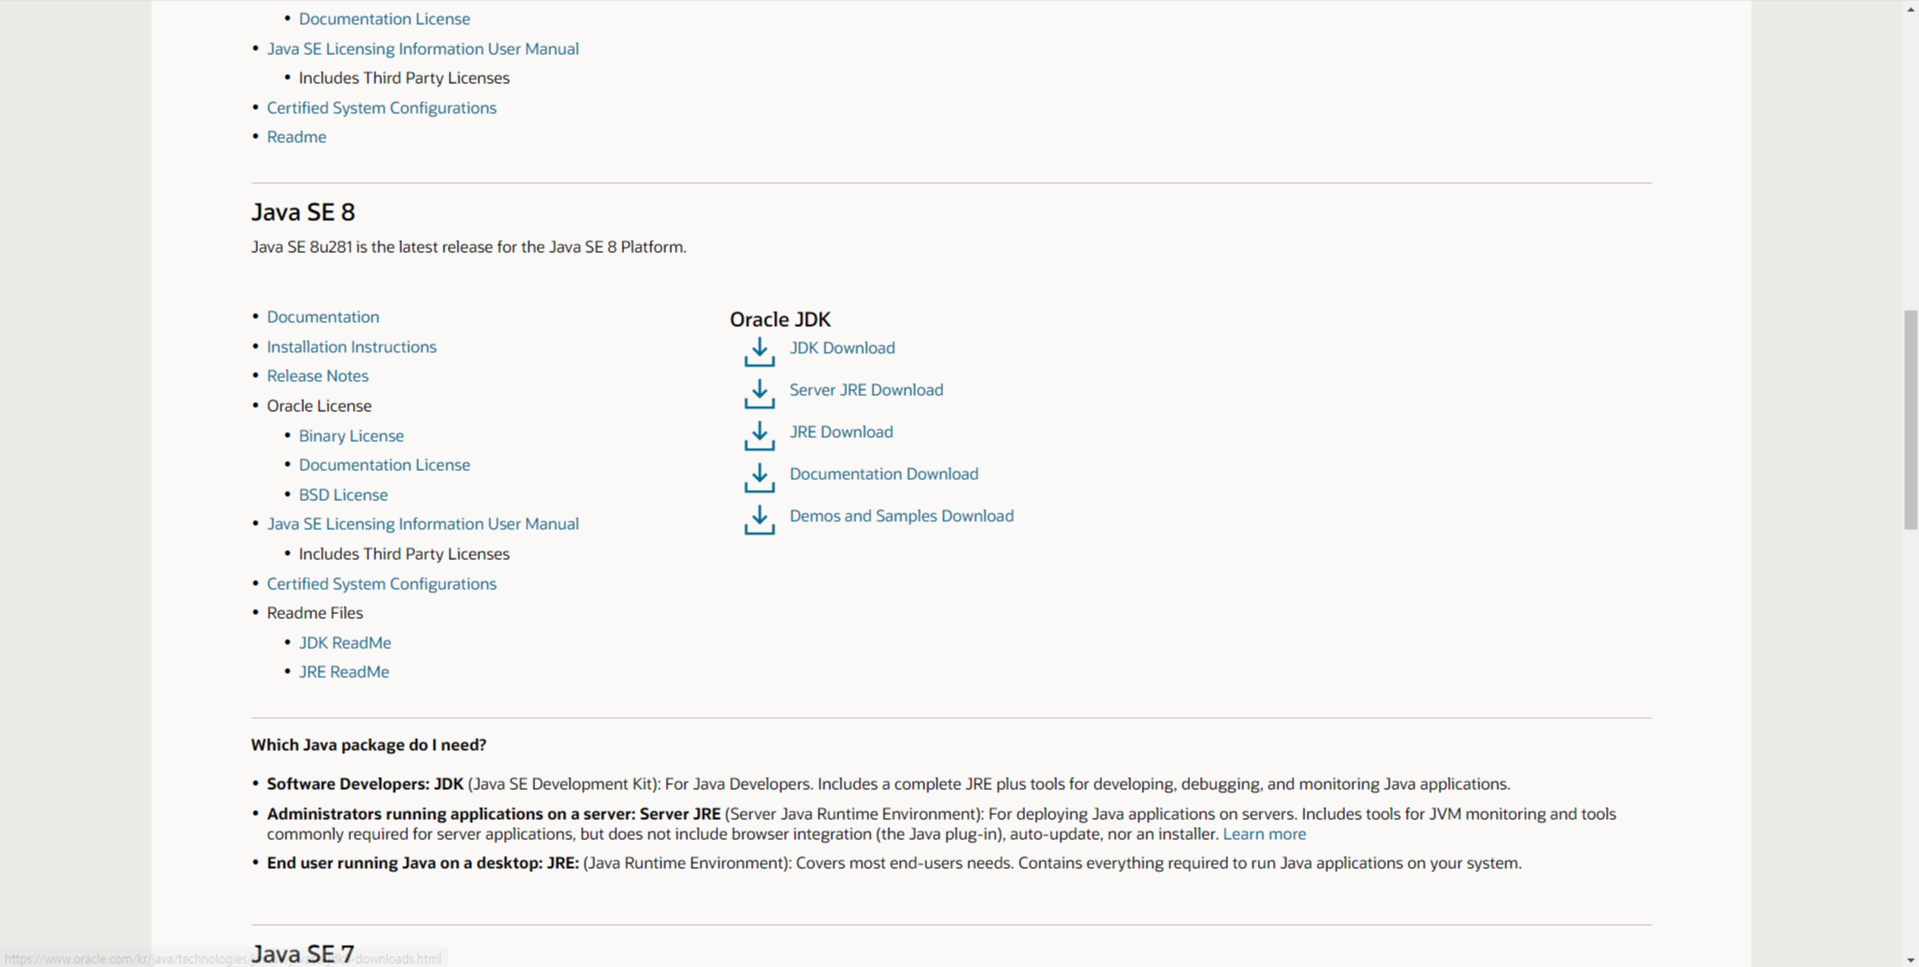Viewport: 1919px width, 967px height.
Task: Click the Java SE 7 heading
Action: pos(303,954)
